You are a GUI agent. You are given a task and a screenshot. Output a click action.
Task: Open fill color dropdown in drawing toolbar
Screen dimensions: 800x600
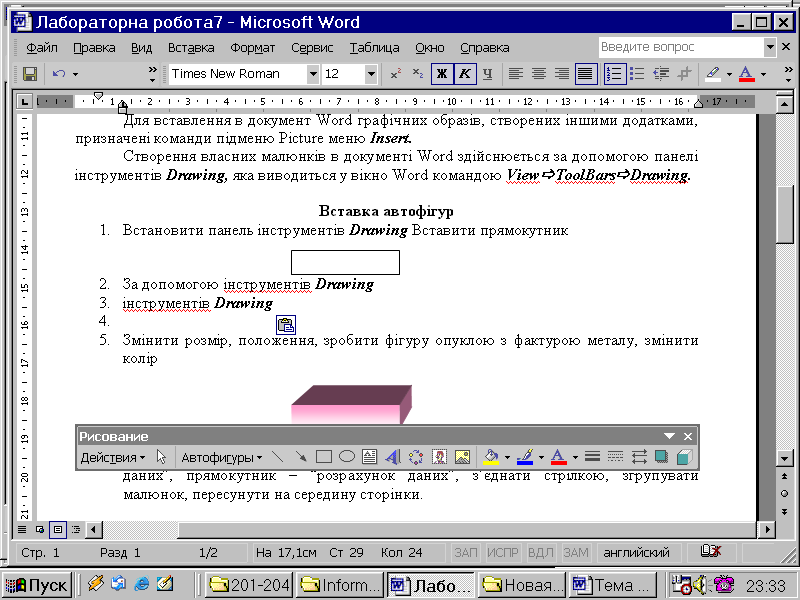(x=507, y=457)
